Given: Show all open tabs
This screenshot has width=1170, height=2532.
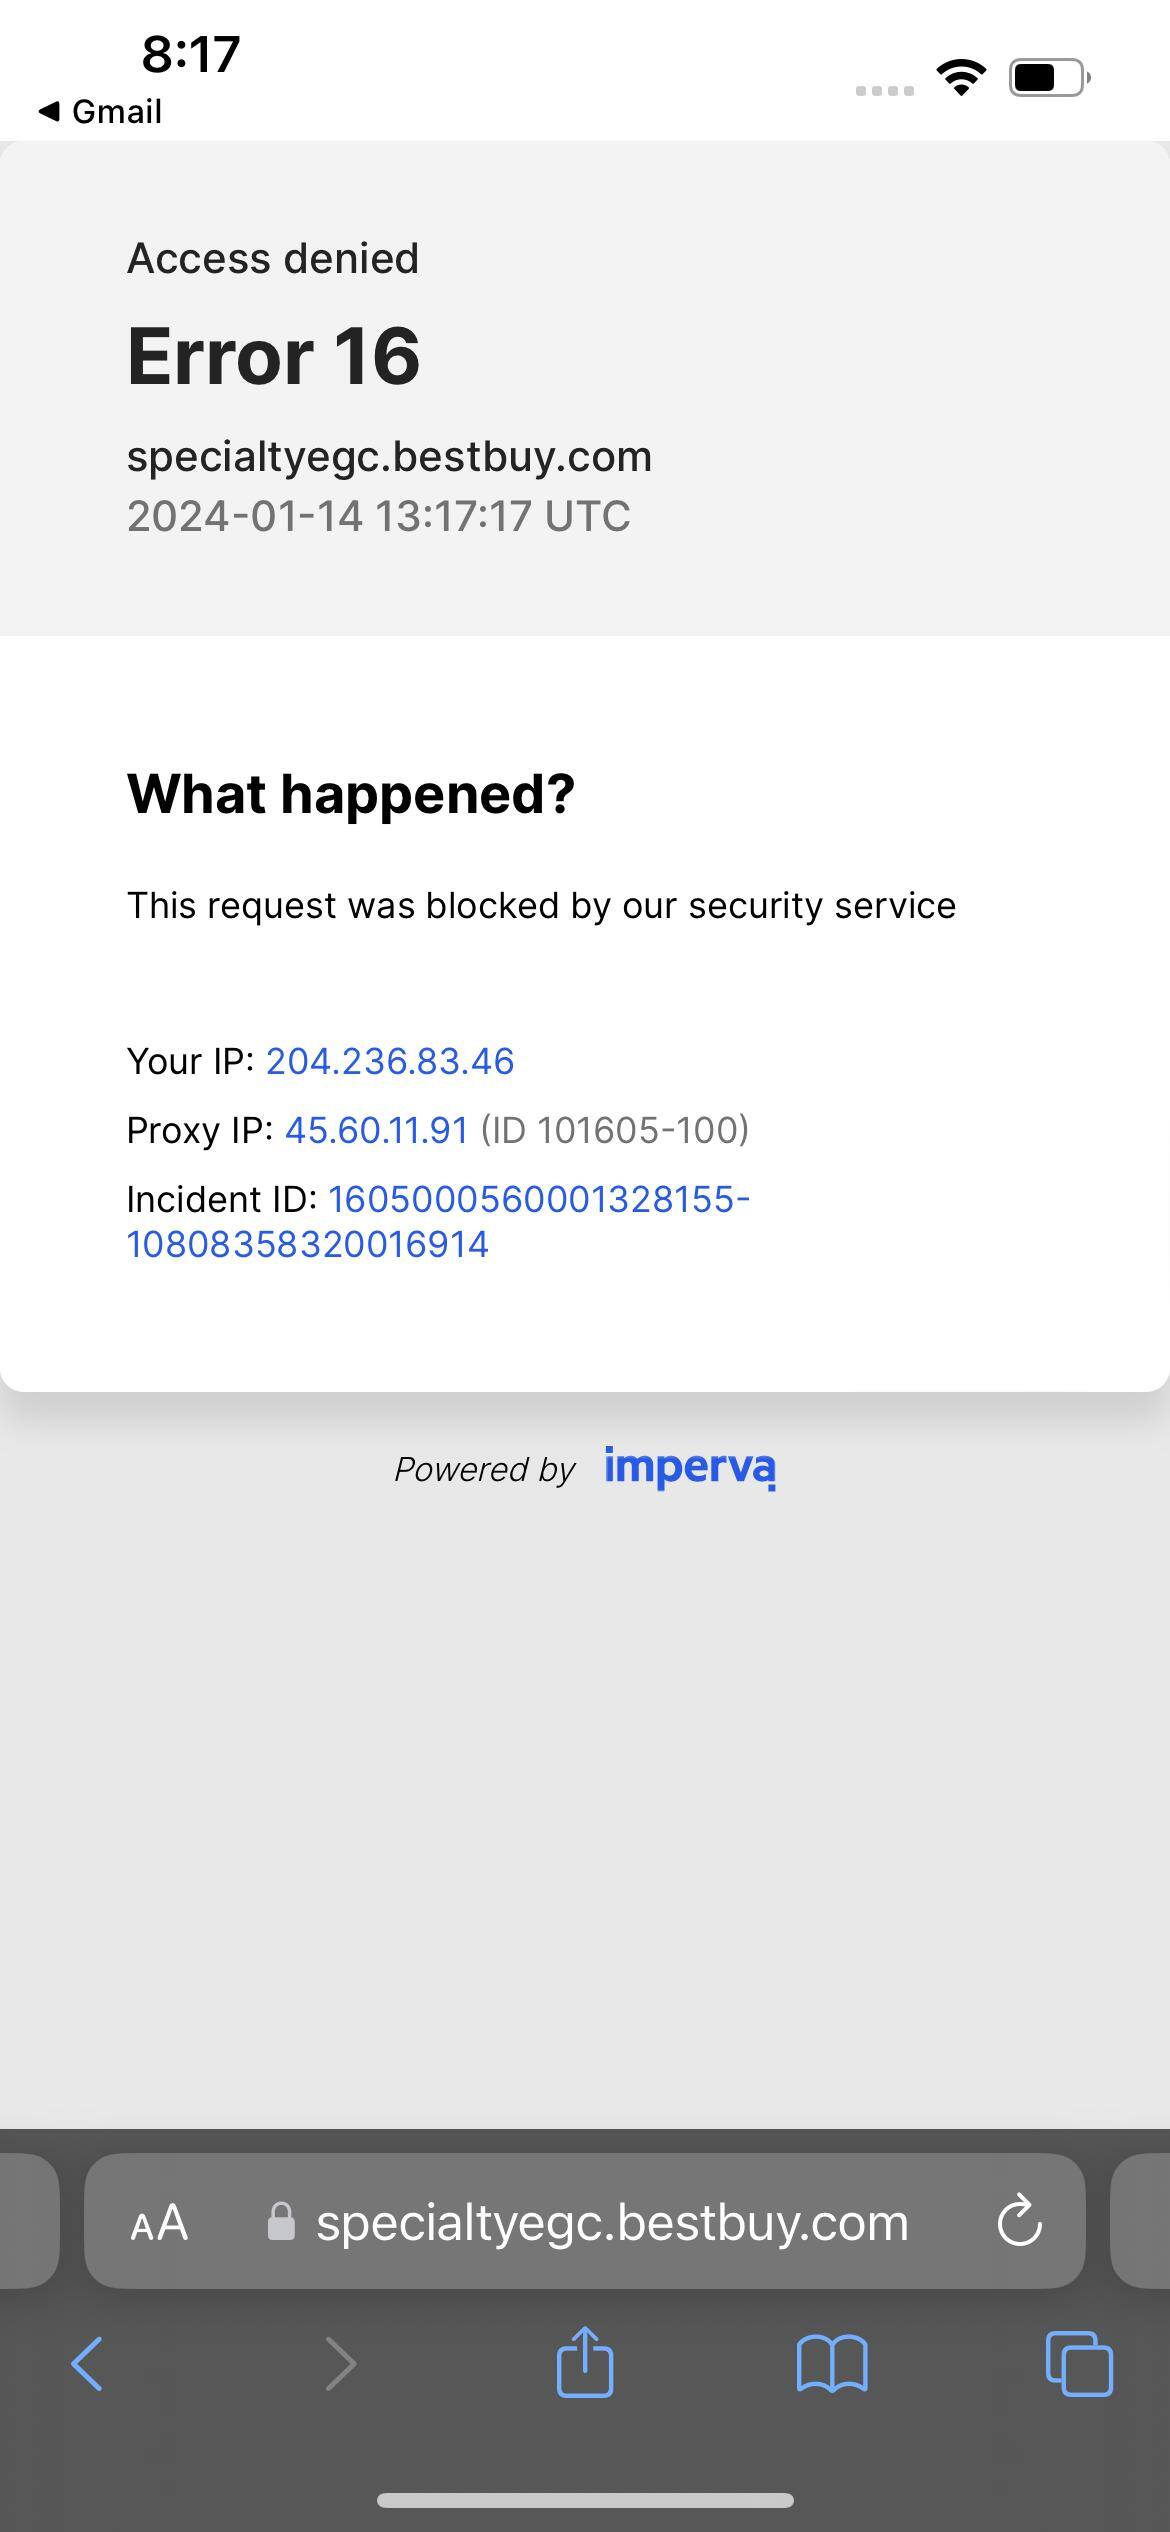Looking at the screenshot, I should pyautogui.click(x=1078, y=2365).
